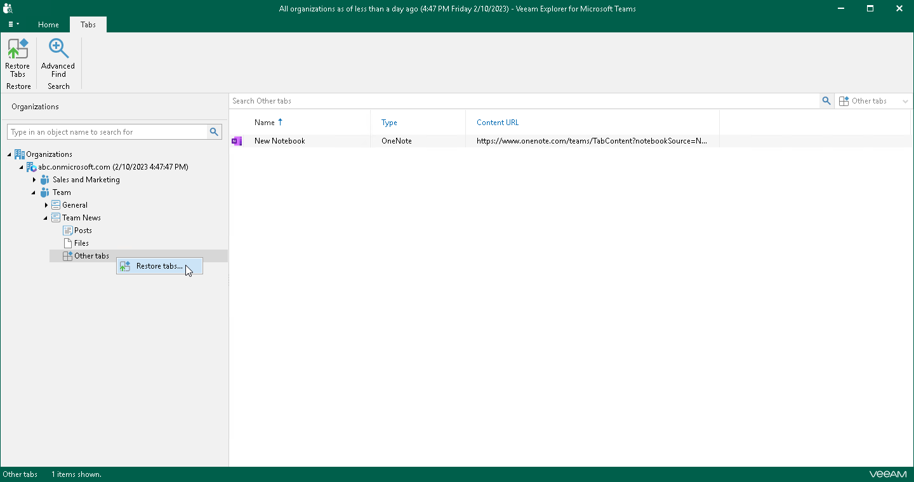This screenshot has width=914, height=482.
Task: Choose Restore tabs... from context menu
Action: [x=159, y=266]
